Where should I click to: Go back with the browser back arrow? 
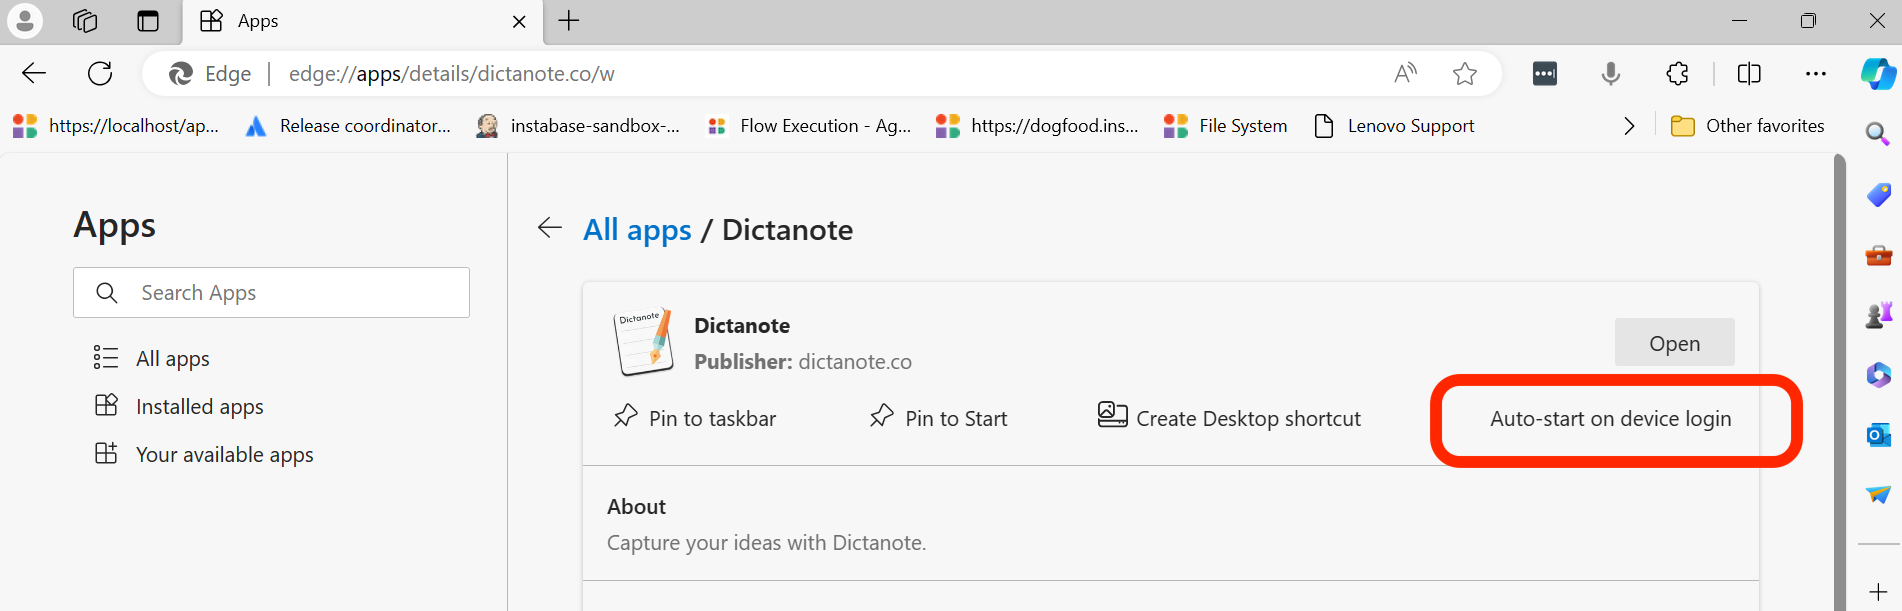click(34, 73)
